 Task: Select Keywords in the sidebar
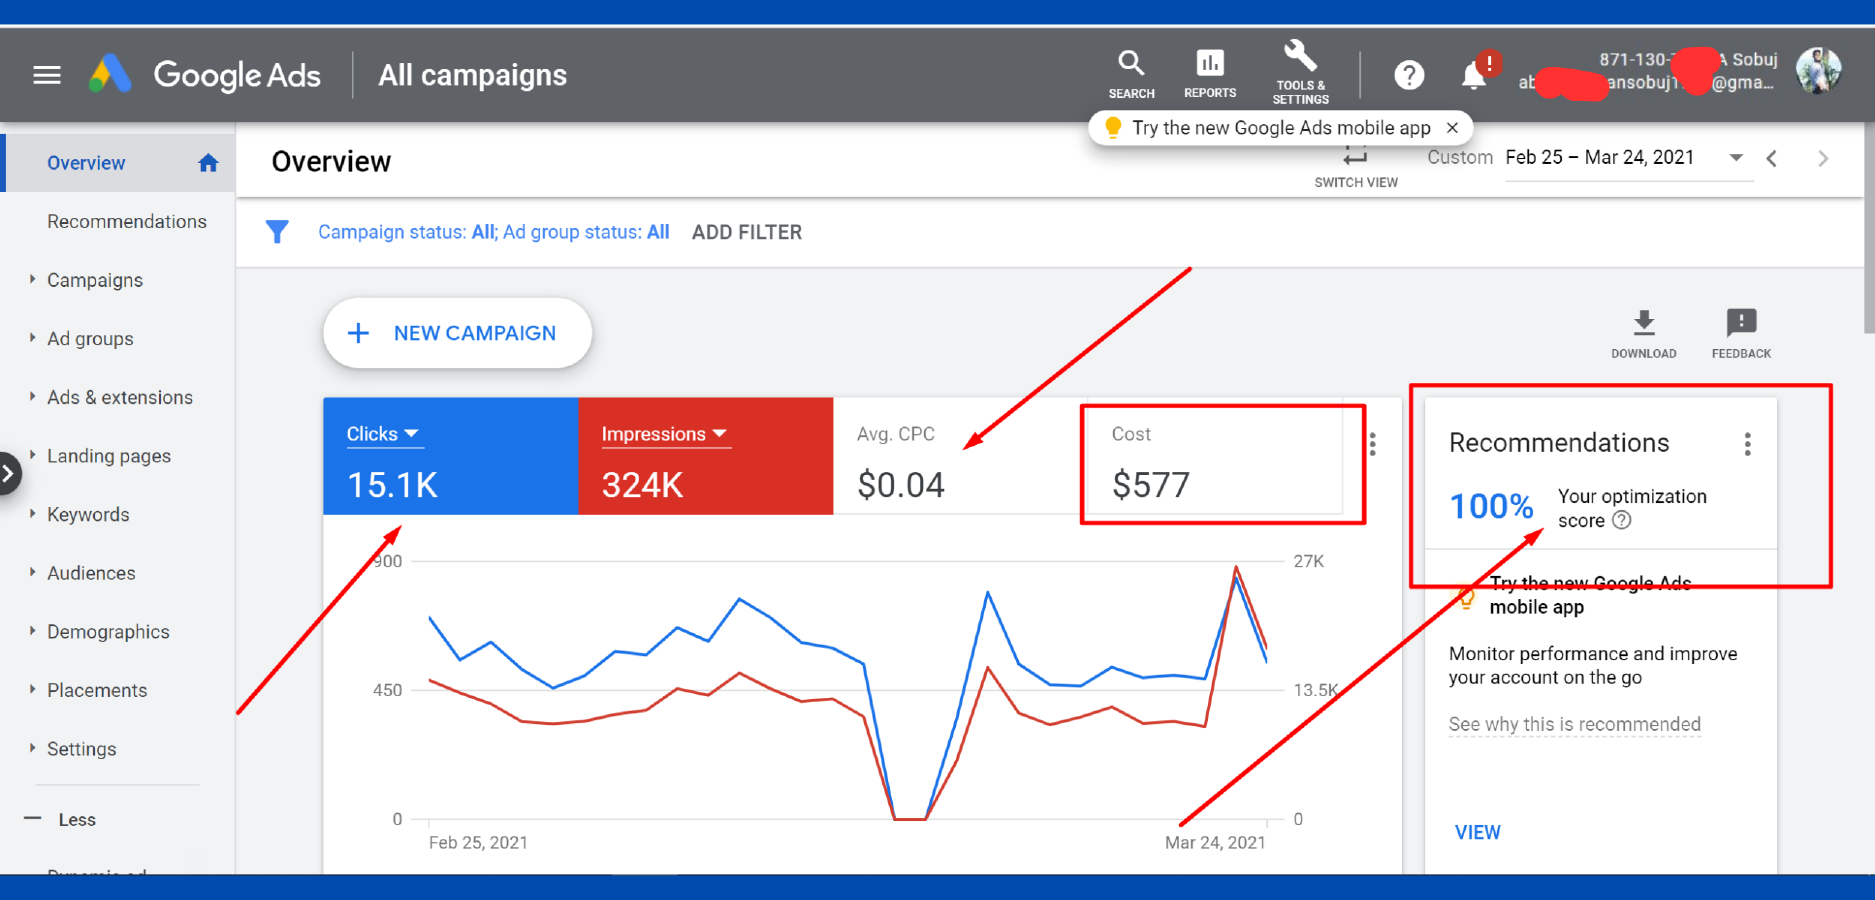(87, 514)
